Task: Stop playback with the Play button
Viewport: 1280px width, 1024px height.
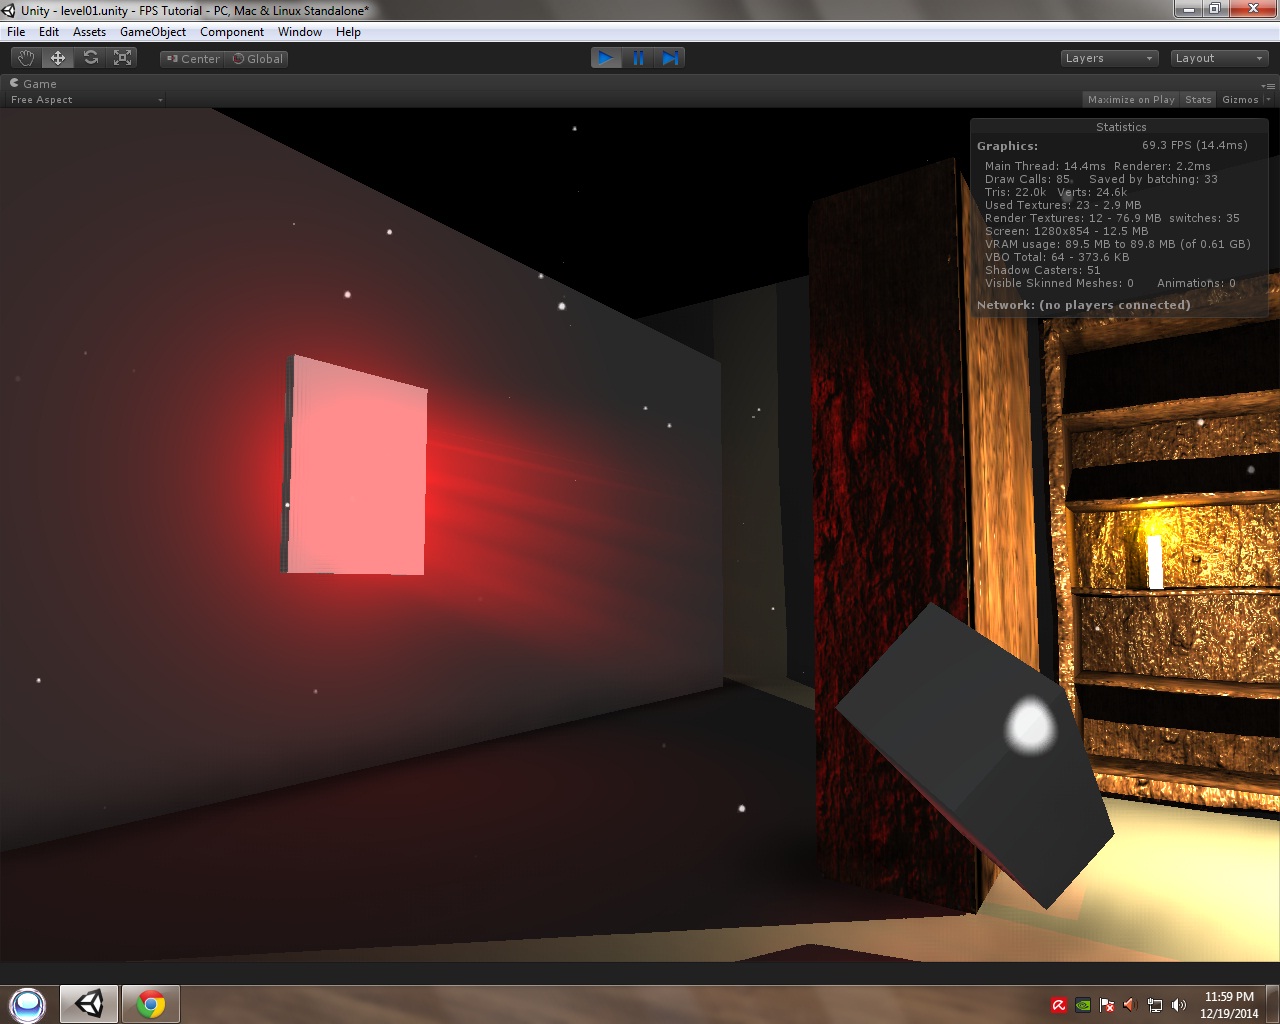Action: 605,57
